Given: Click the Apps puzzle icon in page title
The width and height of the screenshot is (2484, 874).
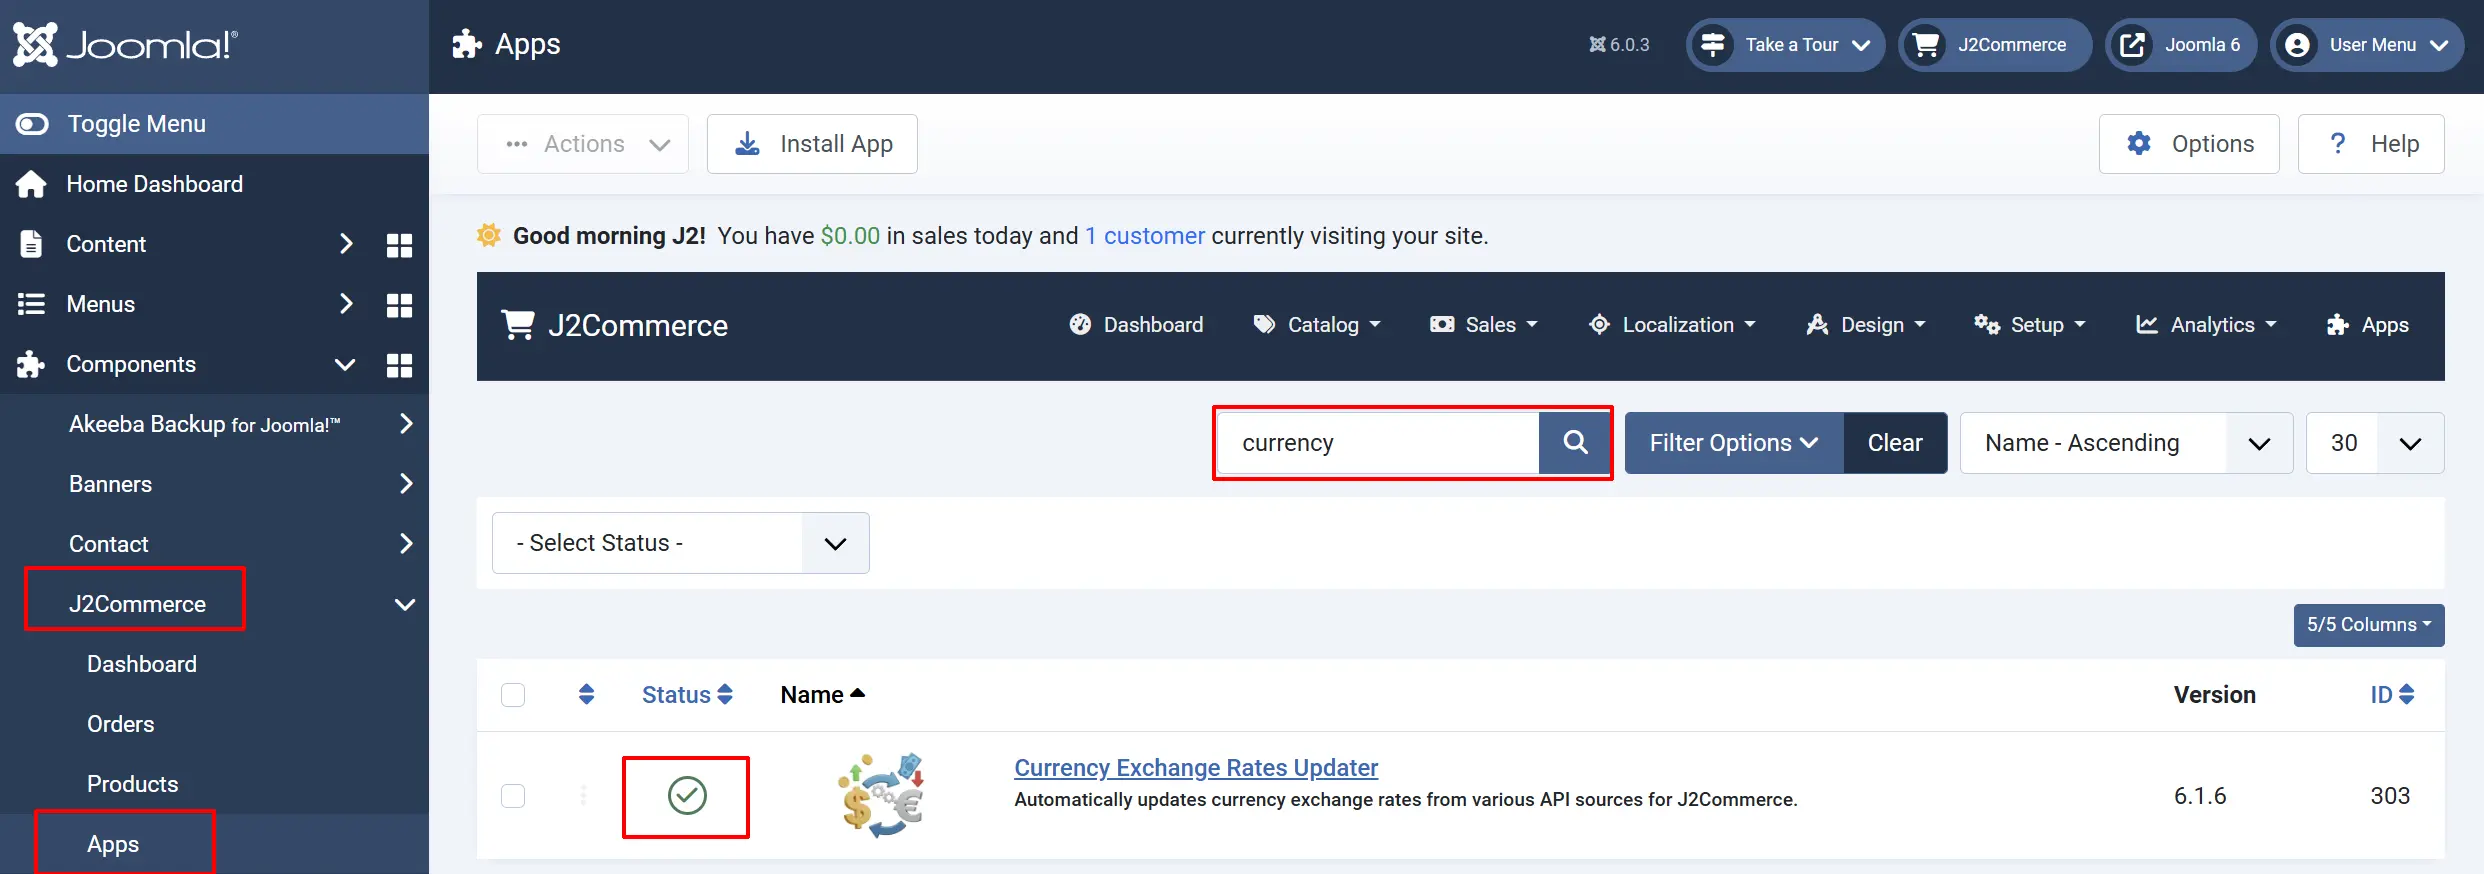Looking at the screenshot, I should coord(467,44).
